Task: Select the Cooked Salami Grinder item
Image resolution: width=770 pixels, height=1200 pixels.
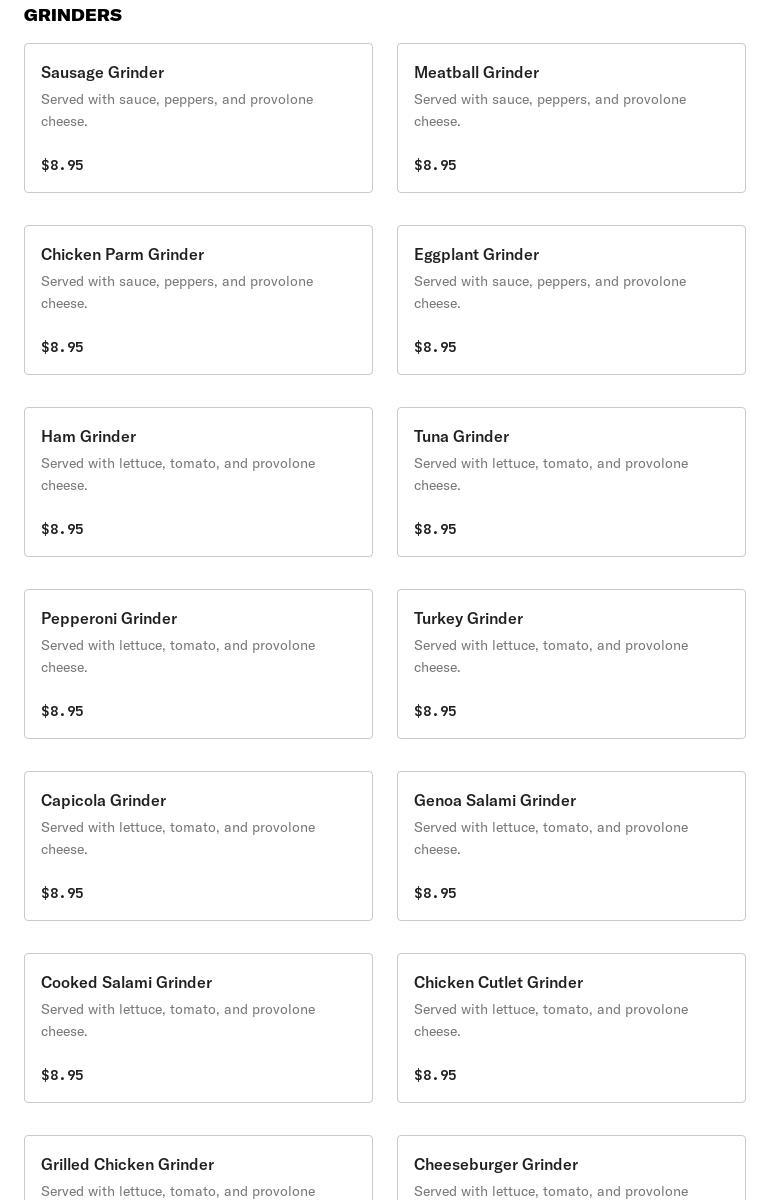Action: 198,1028
